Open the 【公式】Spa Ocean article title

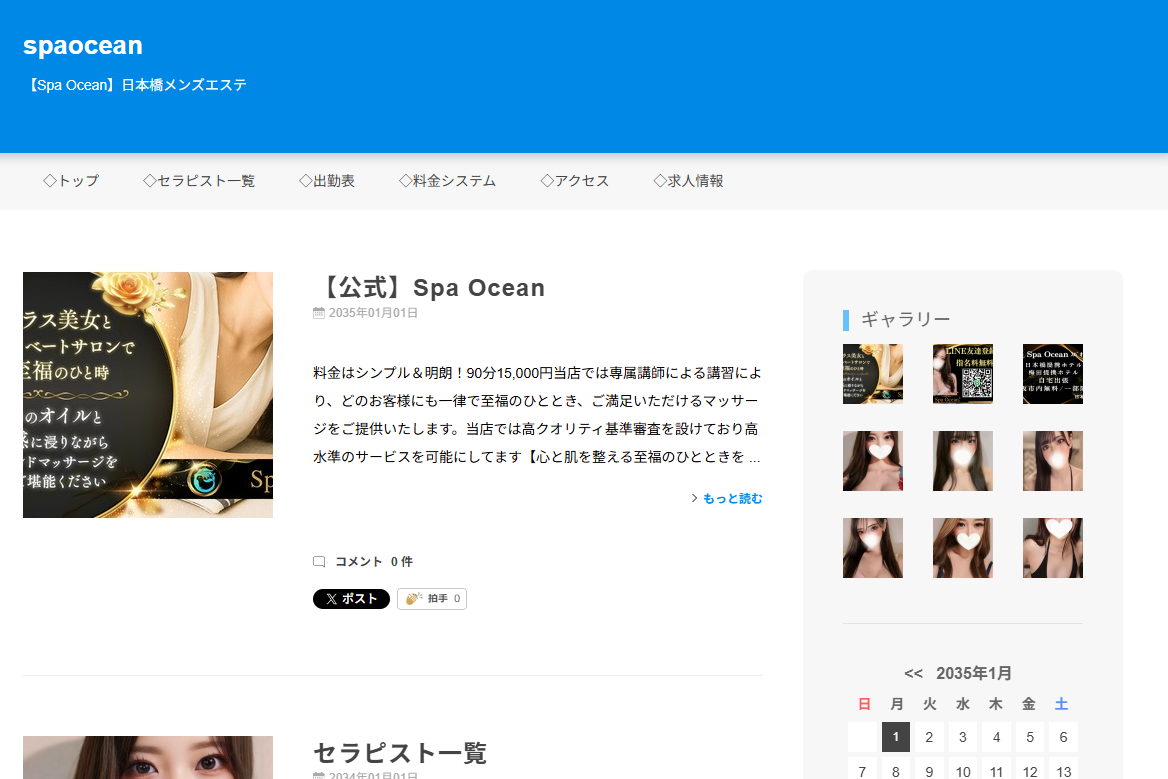(429, 287)
